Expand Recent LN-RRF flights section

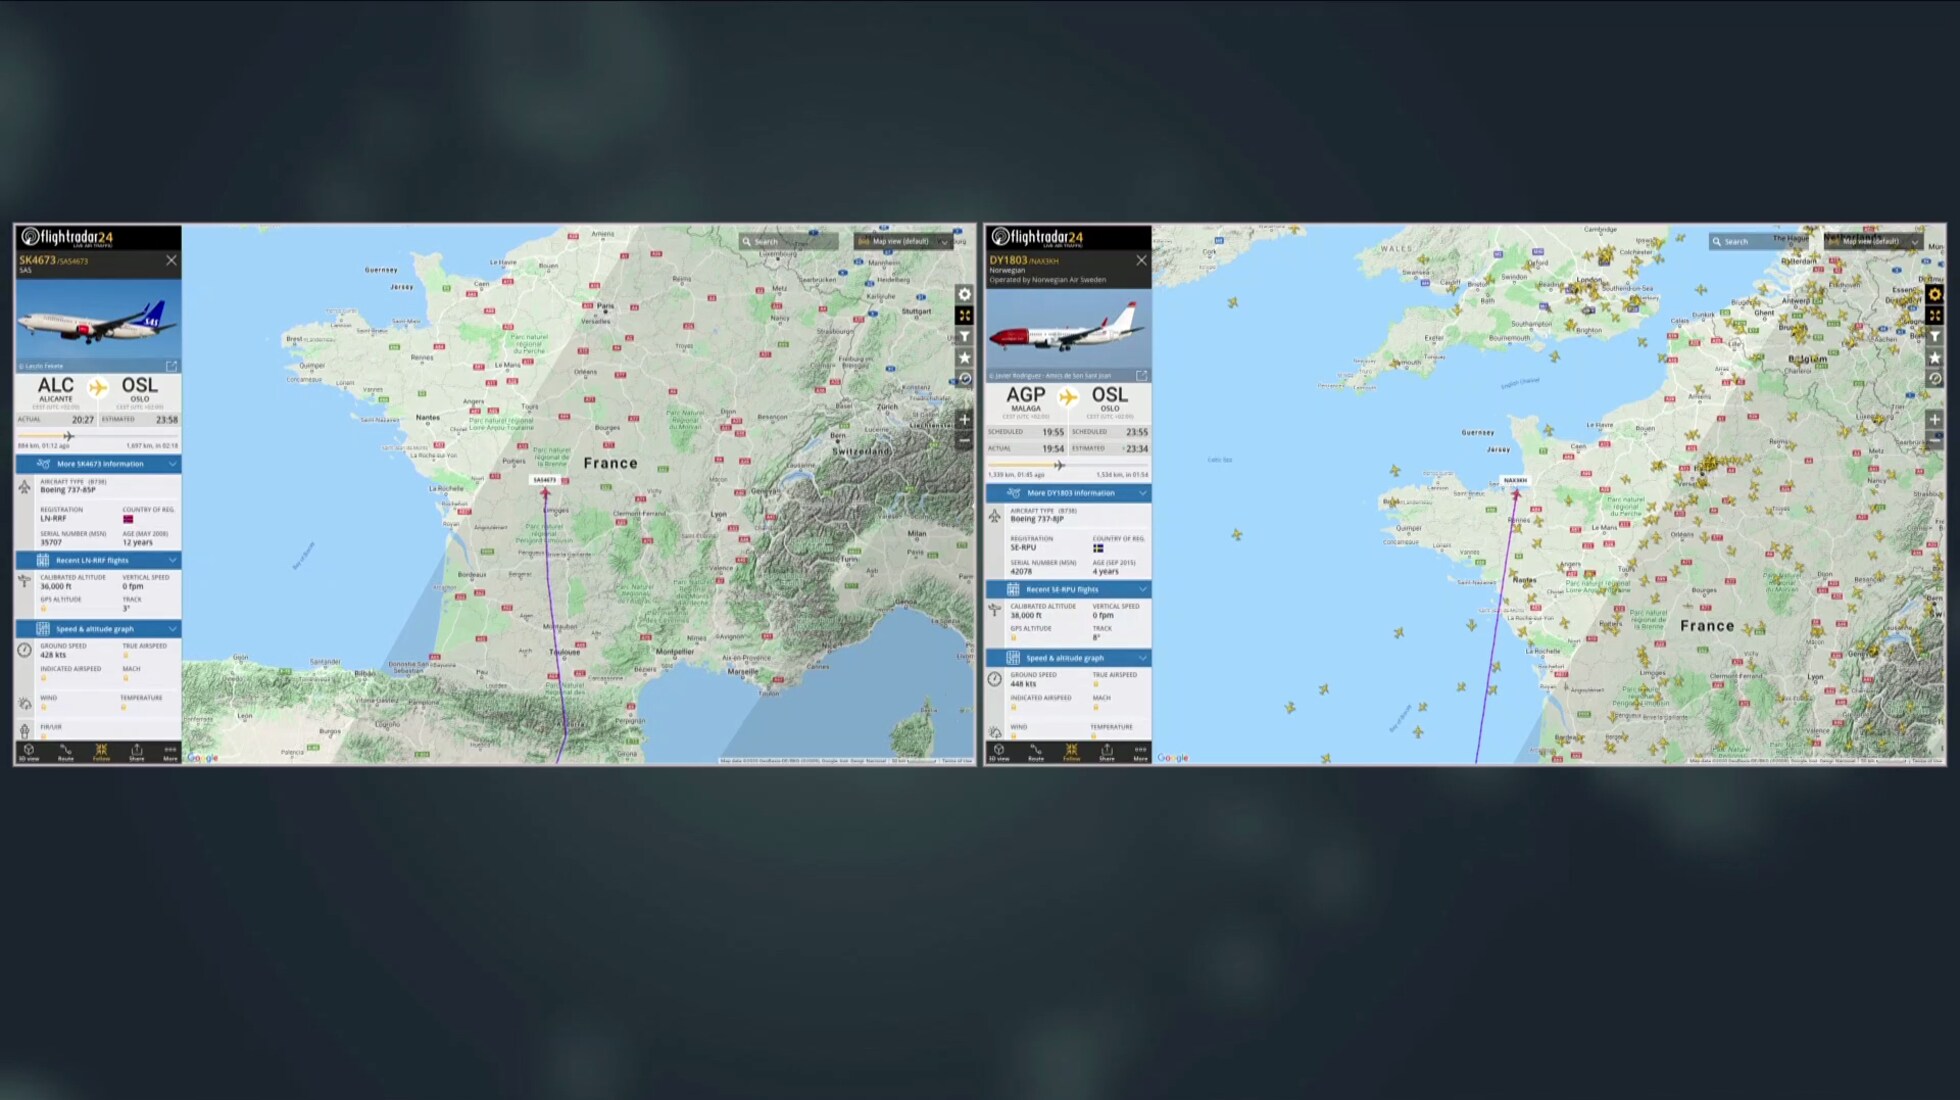click(98, 560)
